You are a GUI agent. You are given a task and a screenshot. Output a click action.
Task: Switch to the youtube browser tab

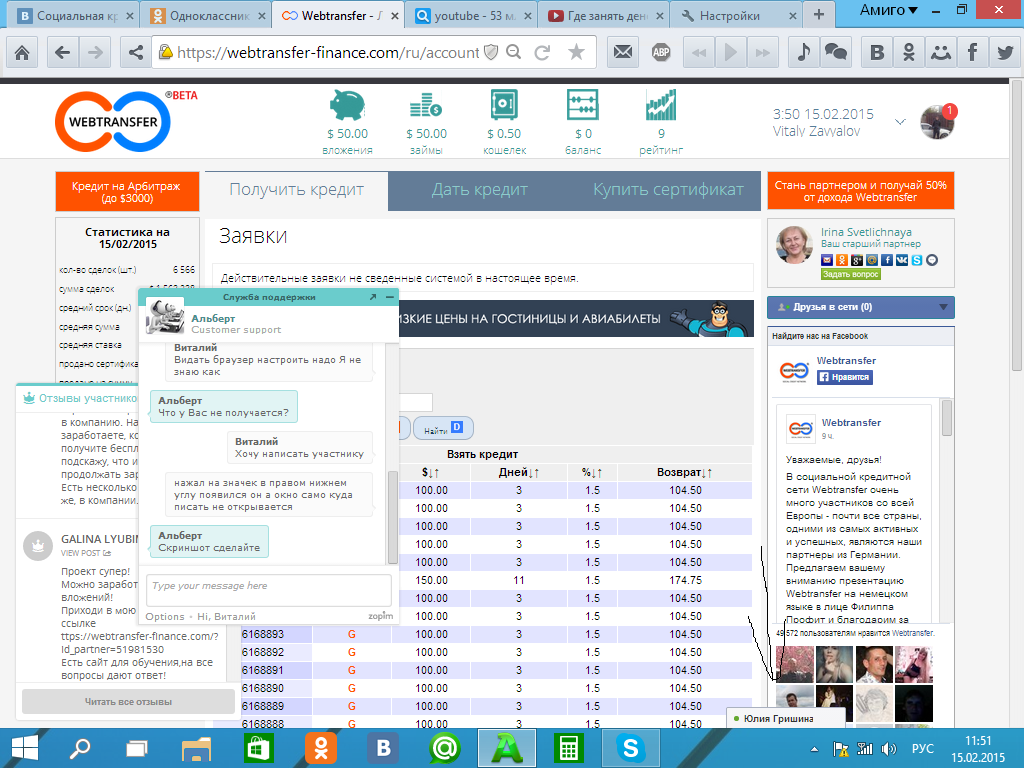[x=474, y=16]
